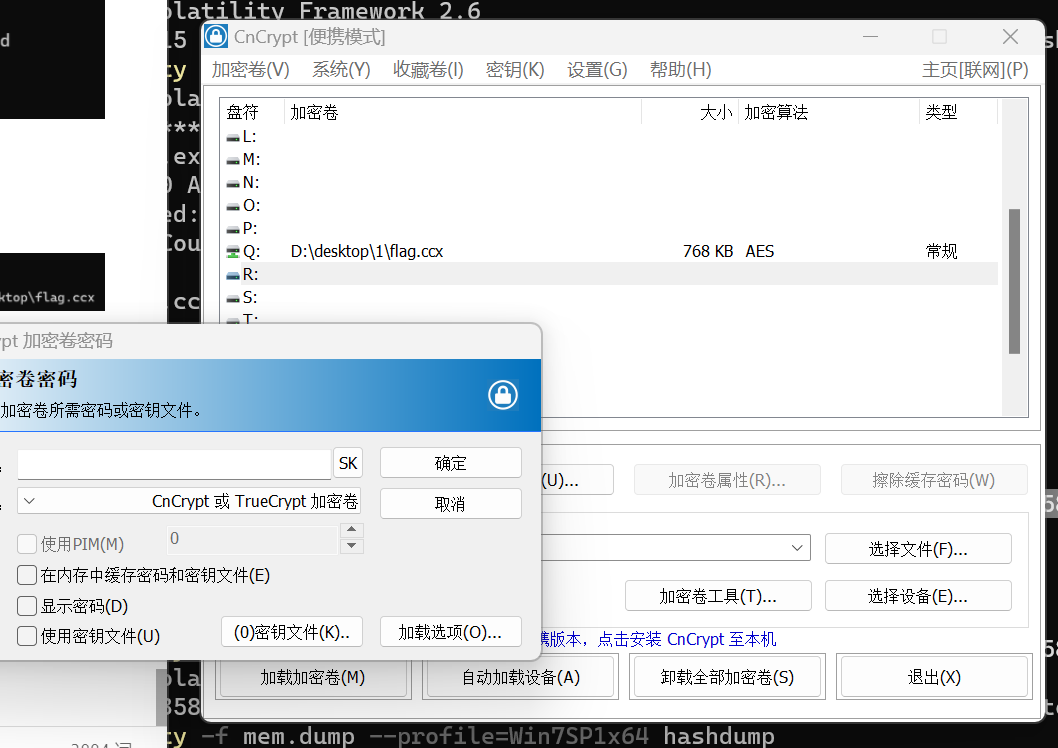Image resolution: width=1058 pixels, height=748 pixels.
Task: Open 加密卷工具(T)... button
Action: click(718, 596)
